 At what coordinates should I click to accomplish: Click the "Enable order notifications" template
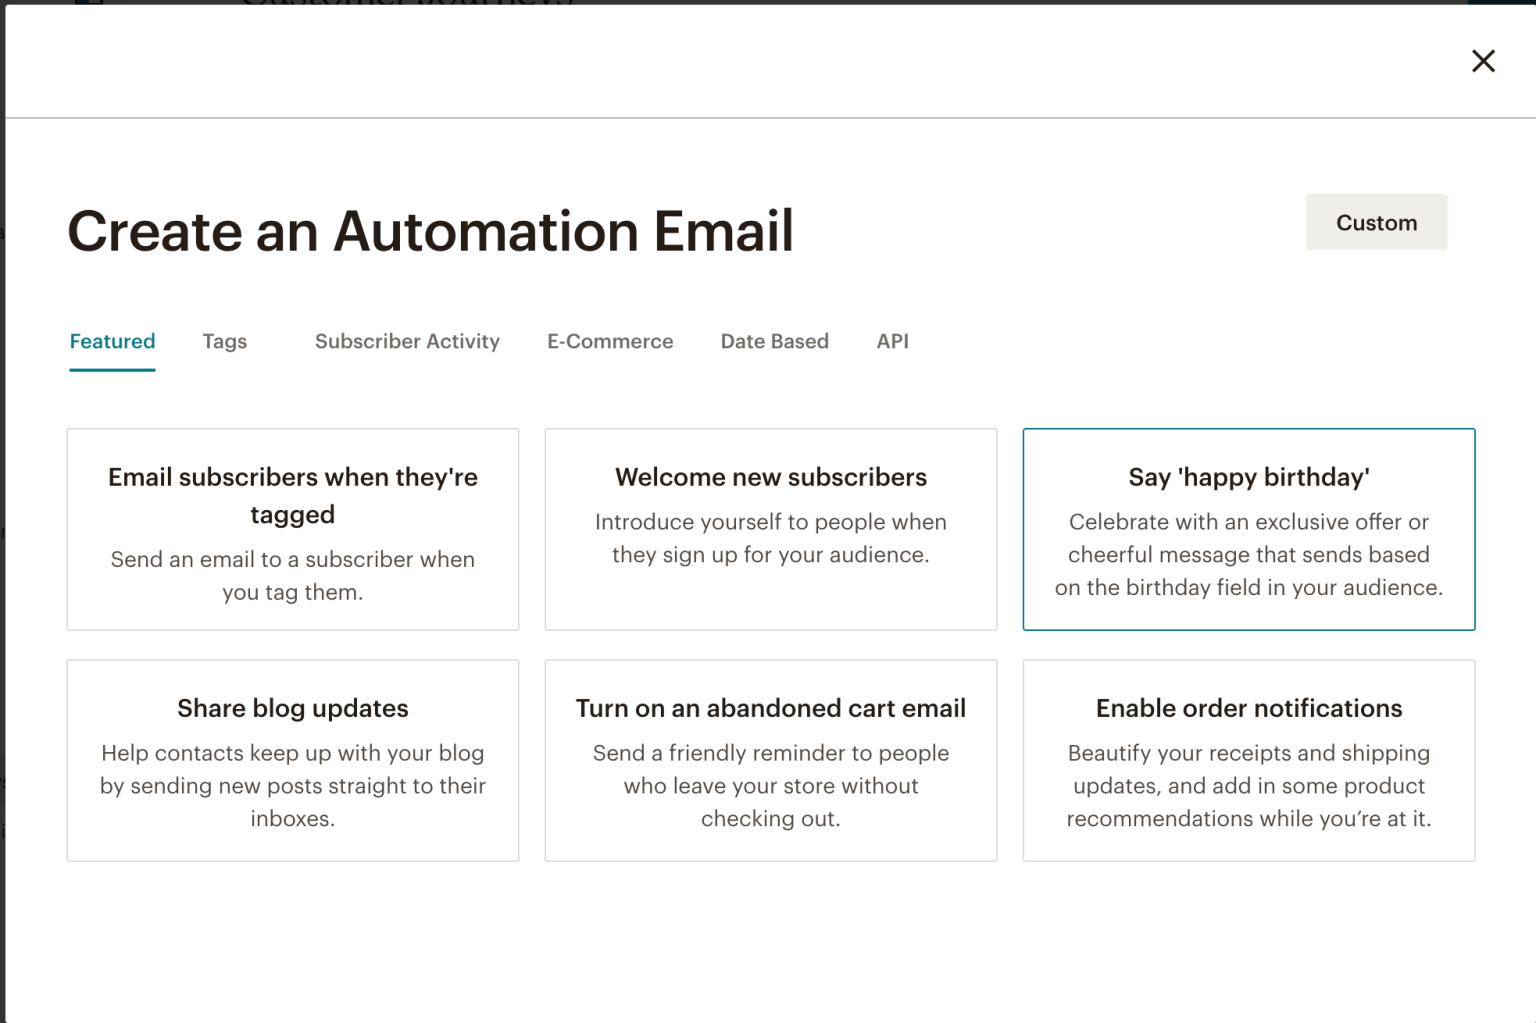[x=1248, y=760]
